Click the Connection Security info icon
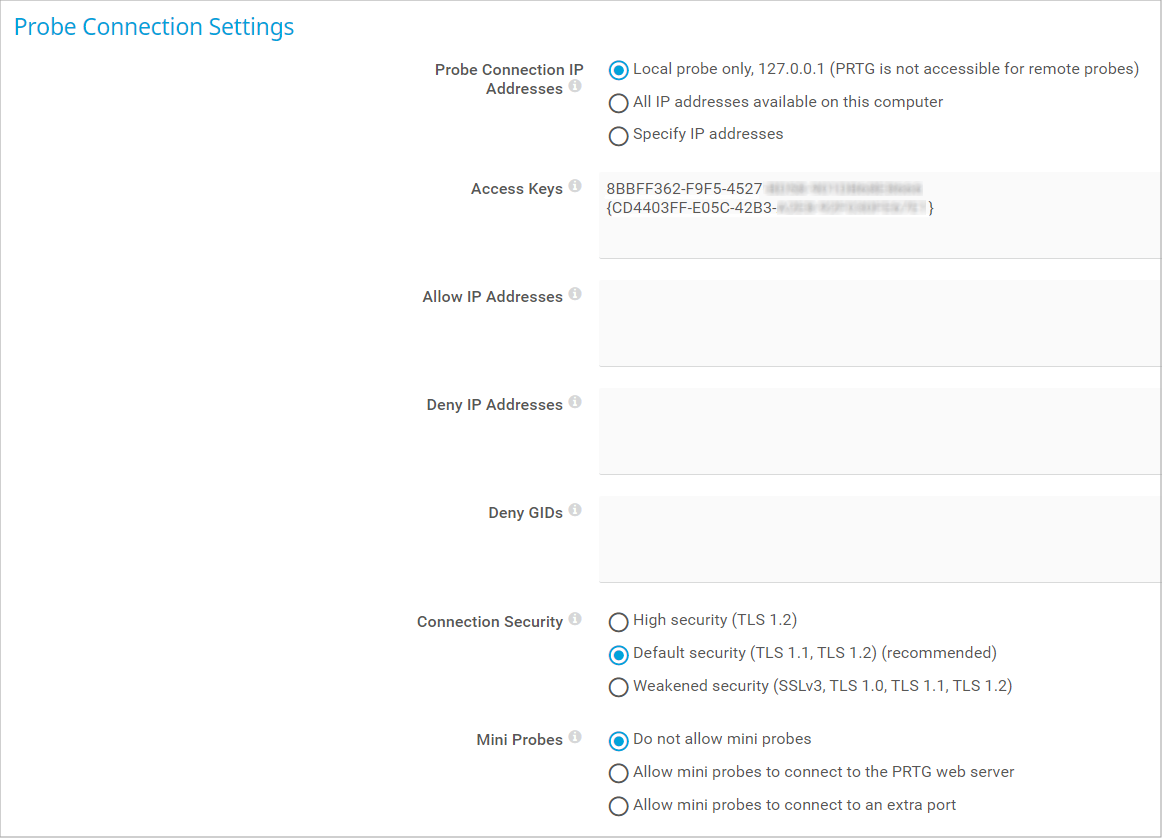Image resolution: width=1162 pixels, height=838 pixels. click(575, 620)
